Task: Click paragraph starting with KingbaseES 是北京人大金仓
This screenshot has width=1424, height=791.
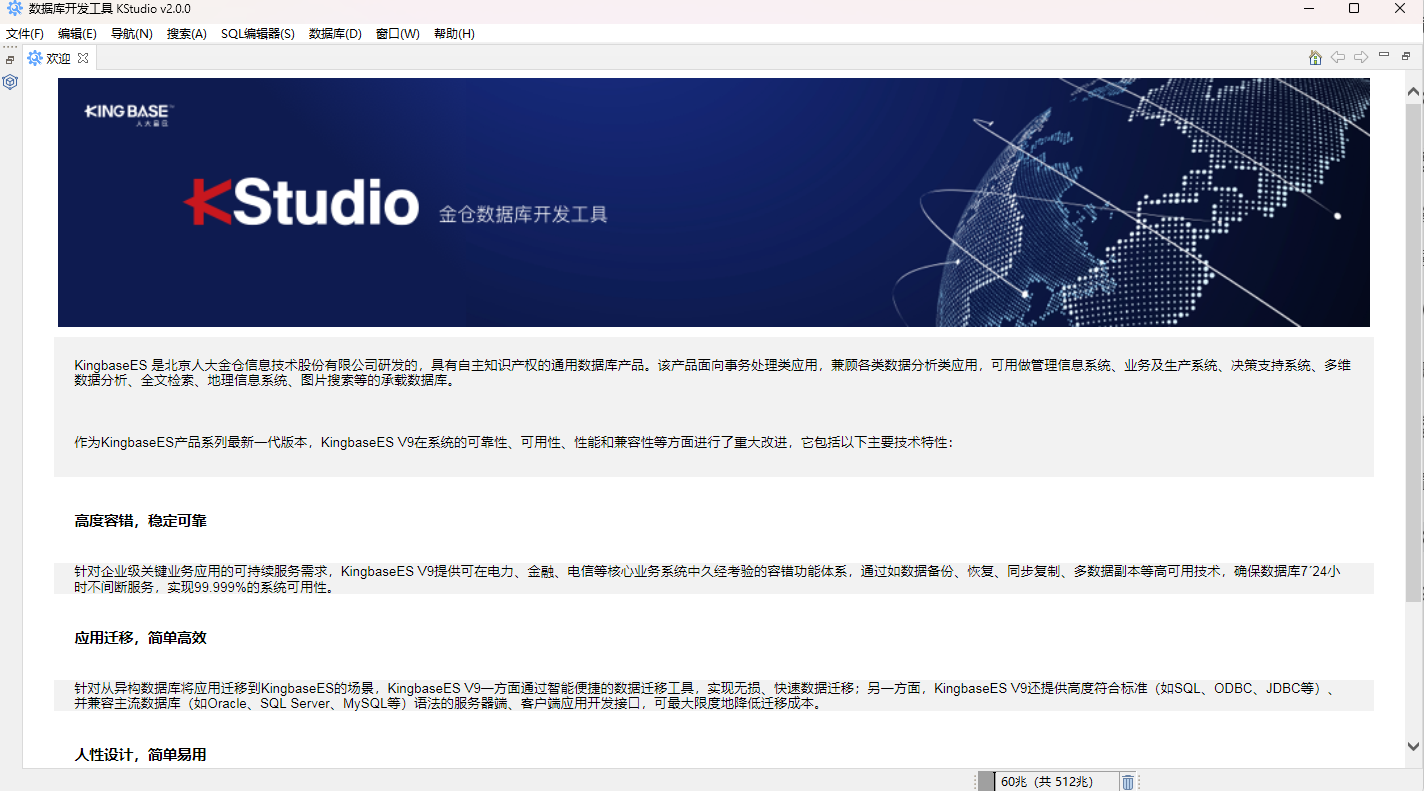Action: [712, 373]
